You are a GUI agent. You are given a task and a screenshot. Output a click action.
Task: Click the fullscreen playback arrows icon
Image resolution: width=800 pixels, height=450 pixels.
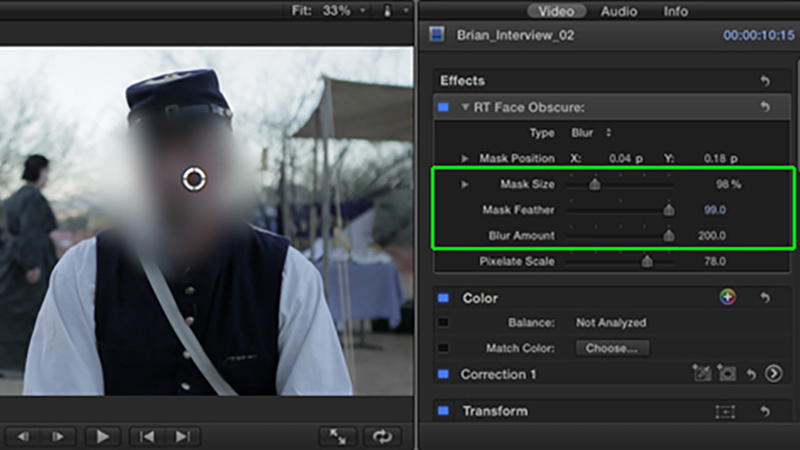[x=338, y=436]
